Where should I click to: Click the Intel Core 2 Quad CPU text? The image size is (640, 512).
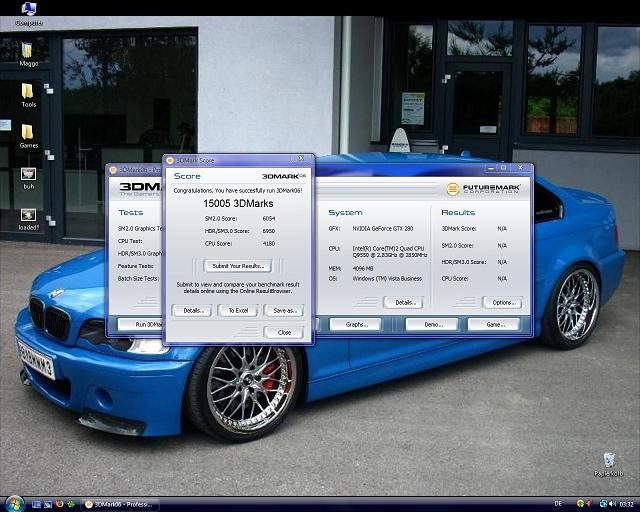point(390,252)
